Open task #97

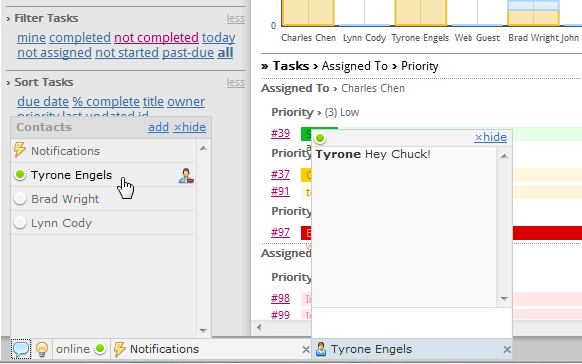coord(280,232)
